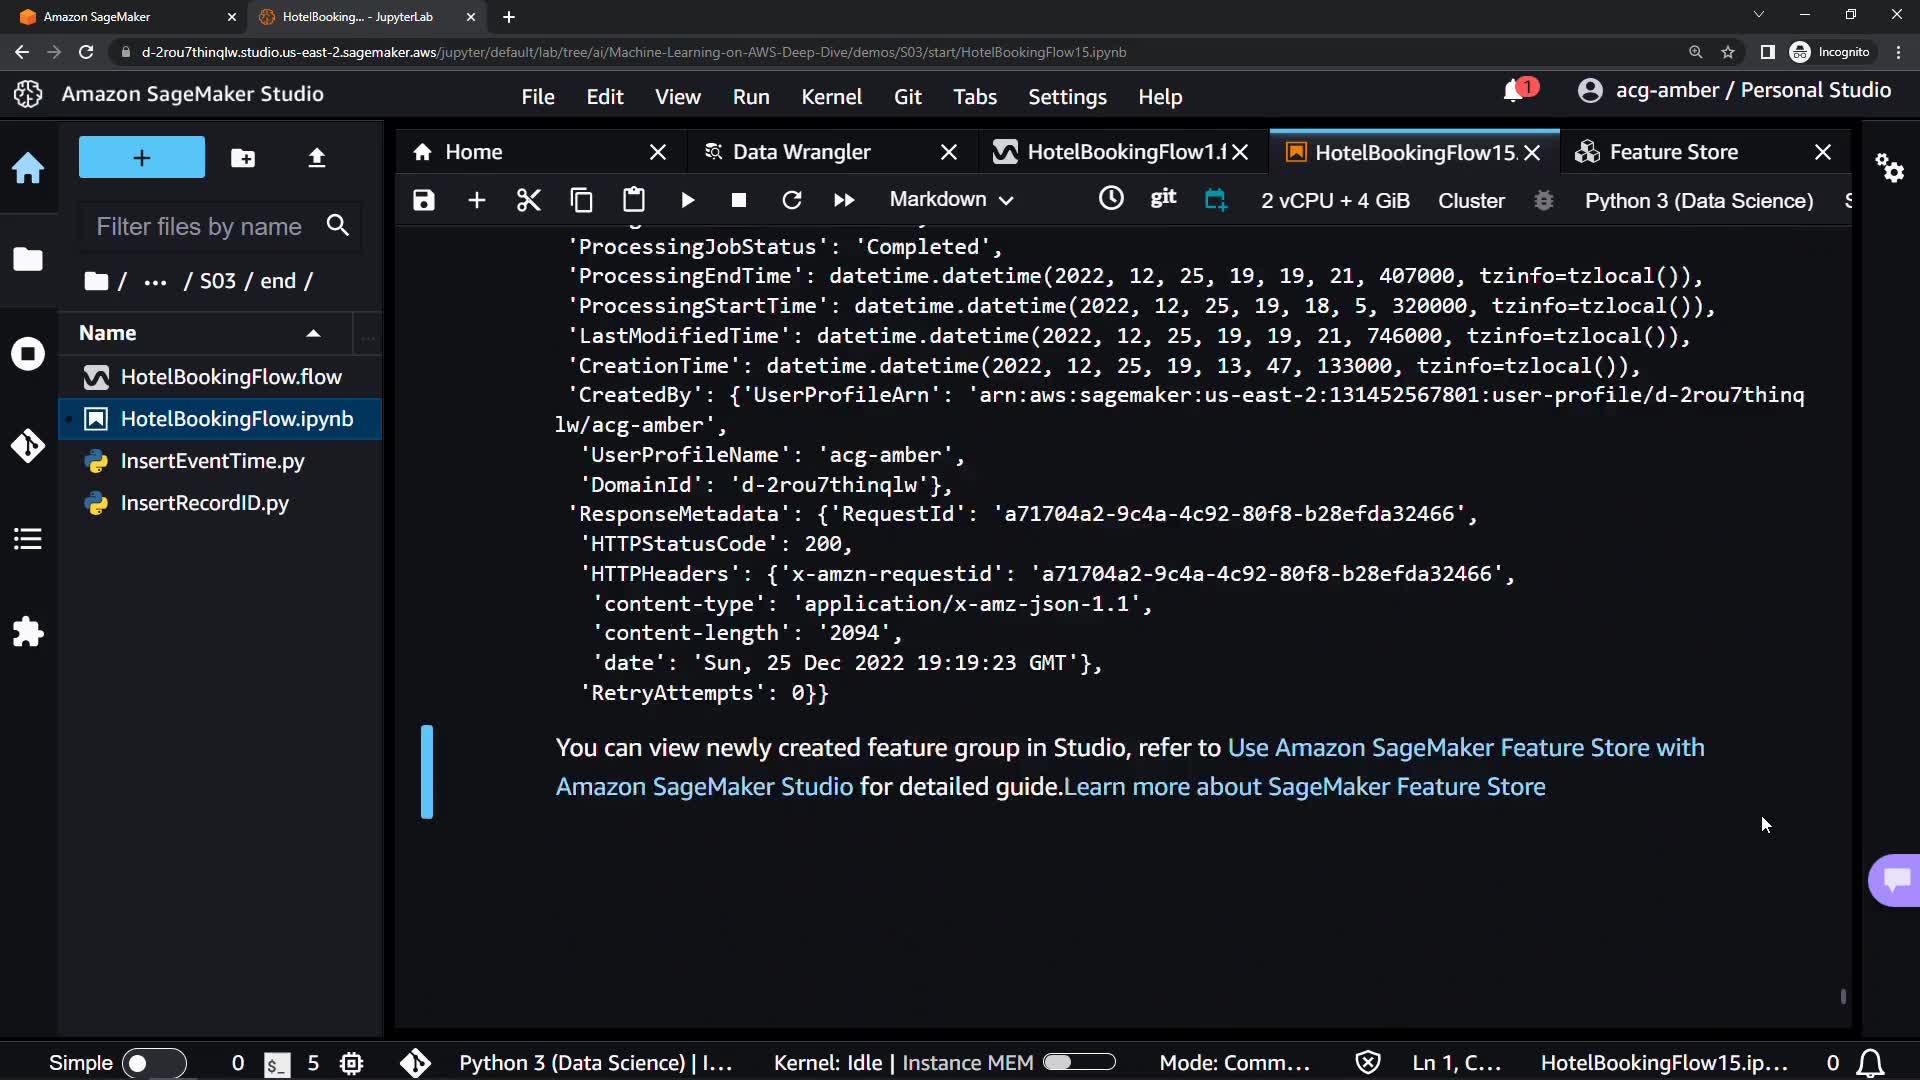Open Learn more about SageMaker Feature Store link
Image resolution: width=1920 pixels, height=1080 pixels.
pos(1304,787)
